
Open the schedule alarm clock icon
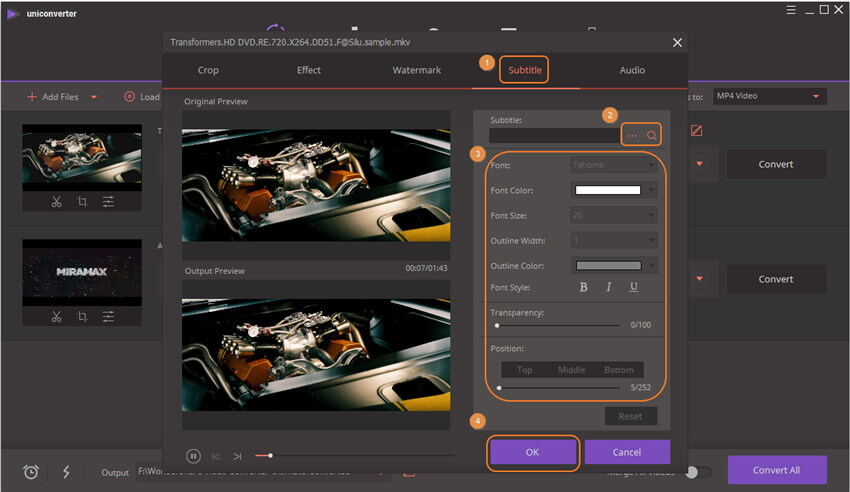pos(31,472)
